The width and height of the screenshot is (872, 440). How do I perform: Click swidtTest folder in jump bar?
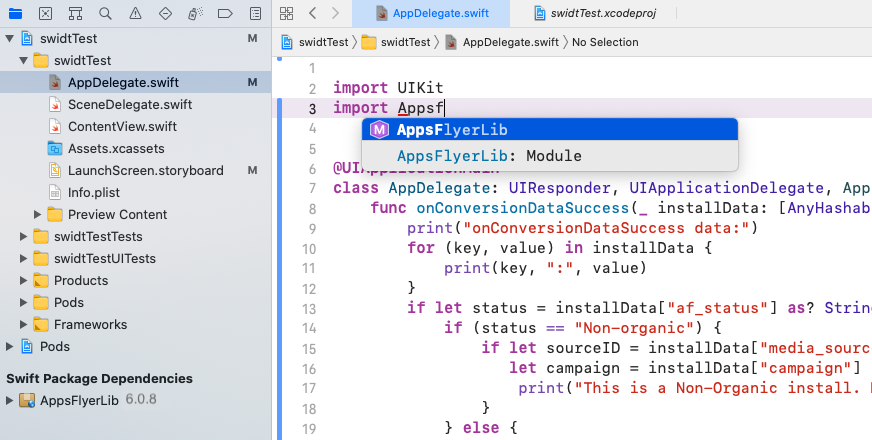(396, 42)
